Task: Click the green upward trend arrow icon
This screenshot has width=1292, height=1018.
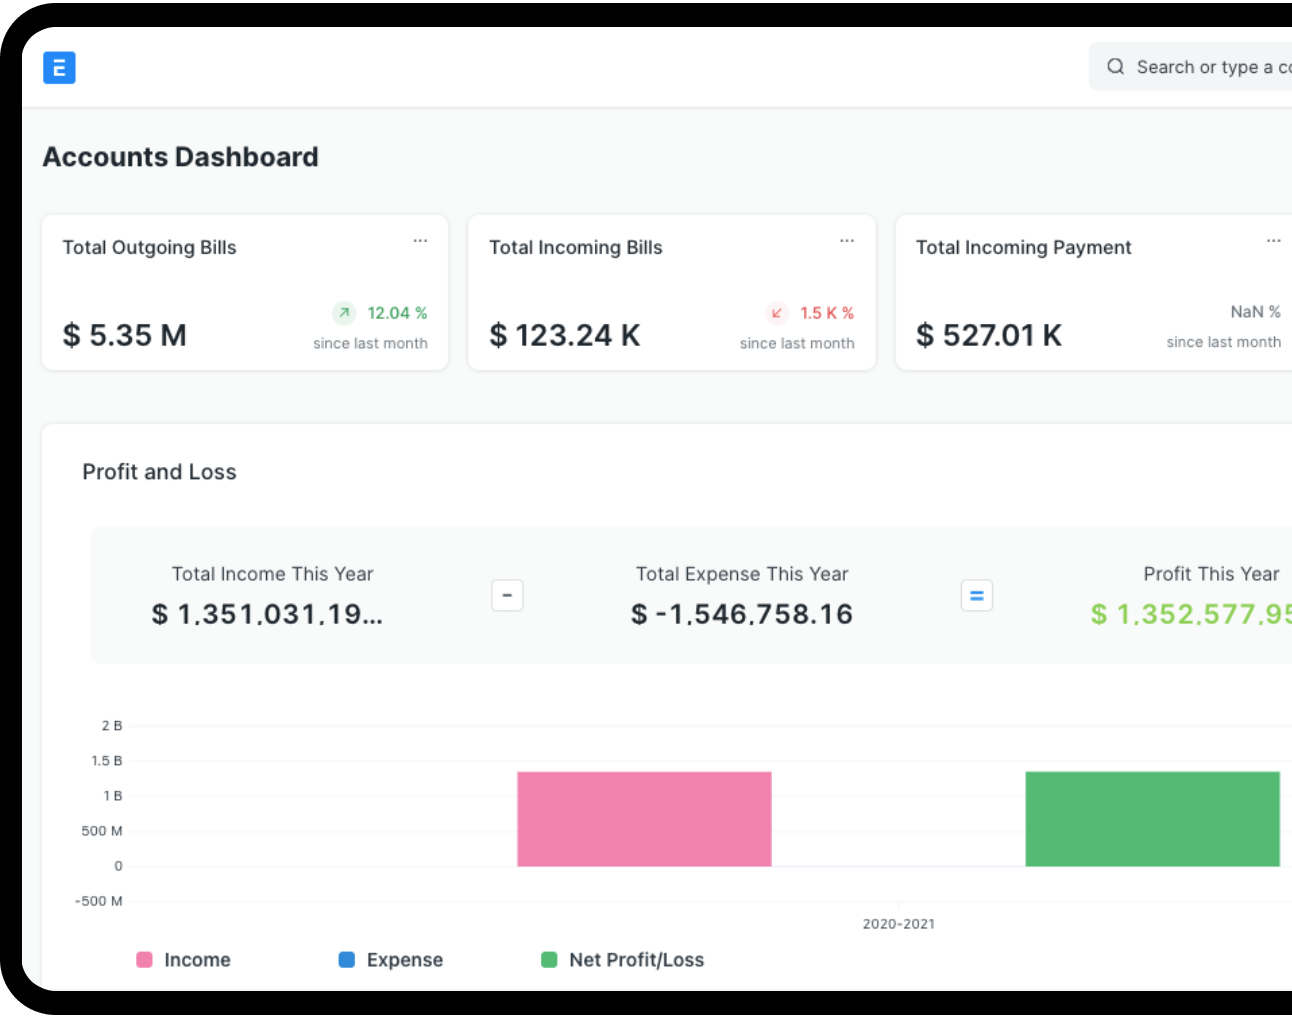Action: [x=344, y=313]
